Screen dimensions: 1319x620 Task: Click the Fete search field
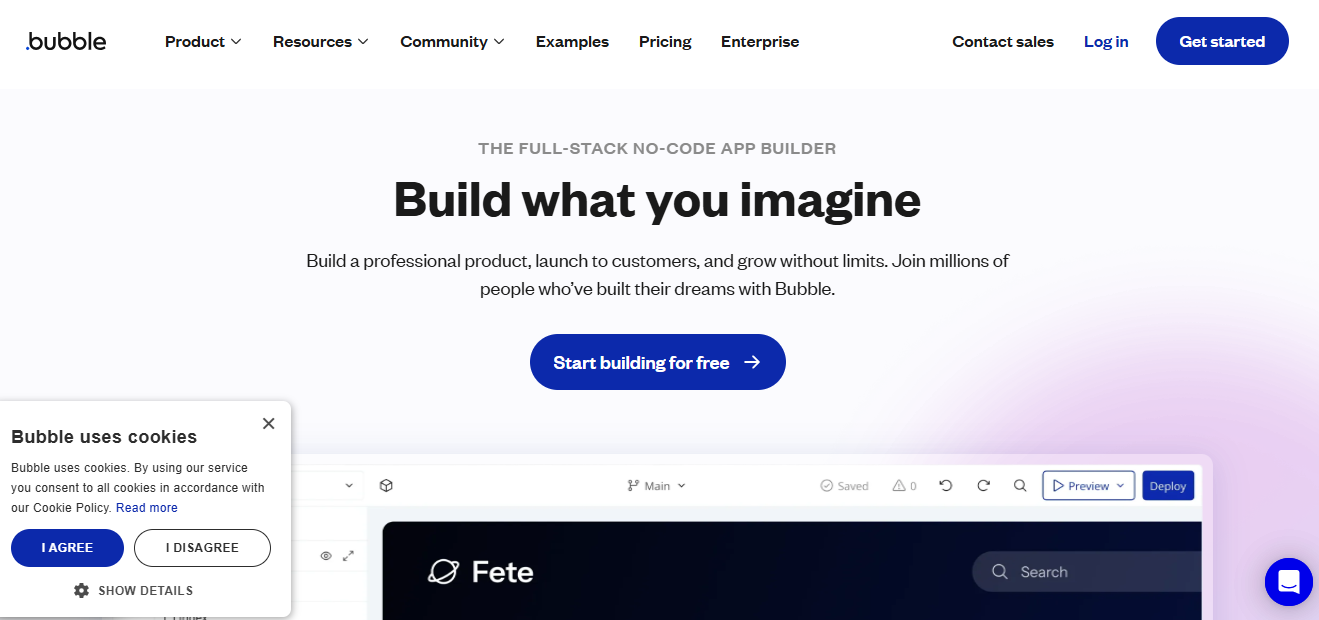[x=1087, y=572]
